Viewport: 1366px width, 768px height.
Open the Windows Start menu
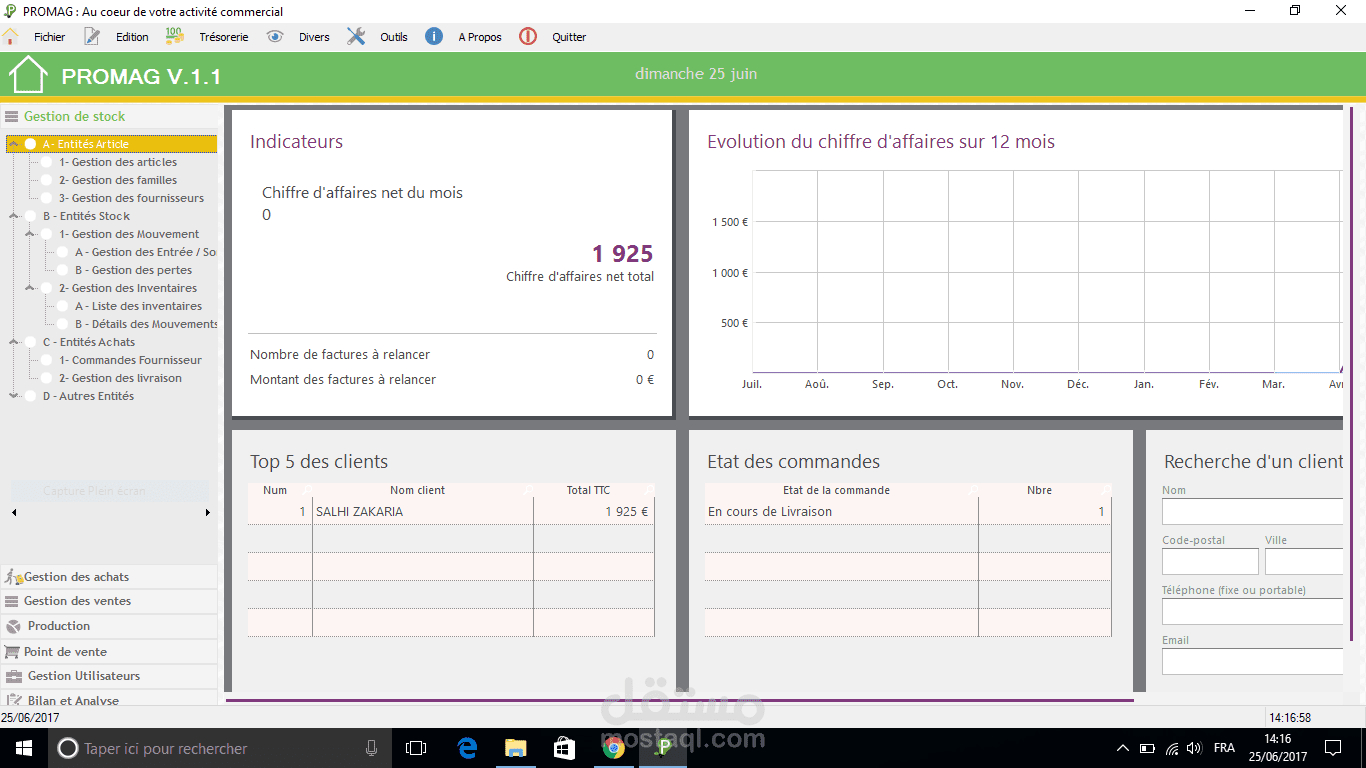[23, 748]
